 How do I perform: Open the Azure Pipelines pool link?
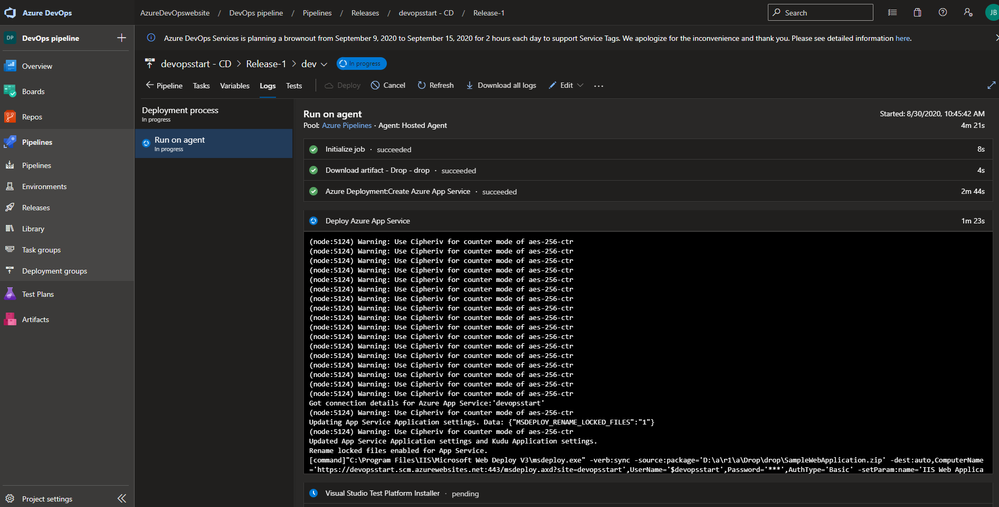pyautogui.click(x=347, y=125)
